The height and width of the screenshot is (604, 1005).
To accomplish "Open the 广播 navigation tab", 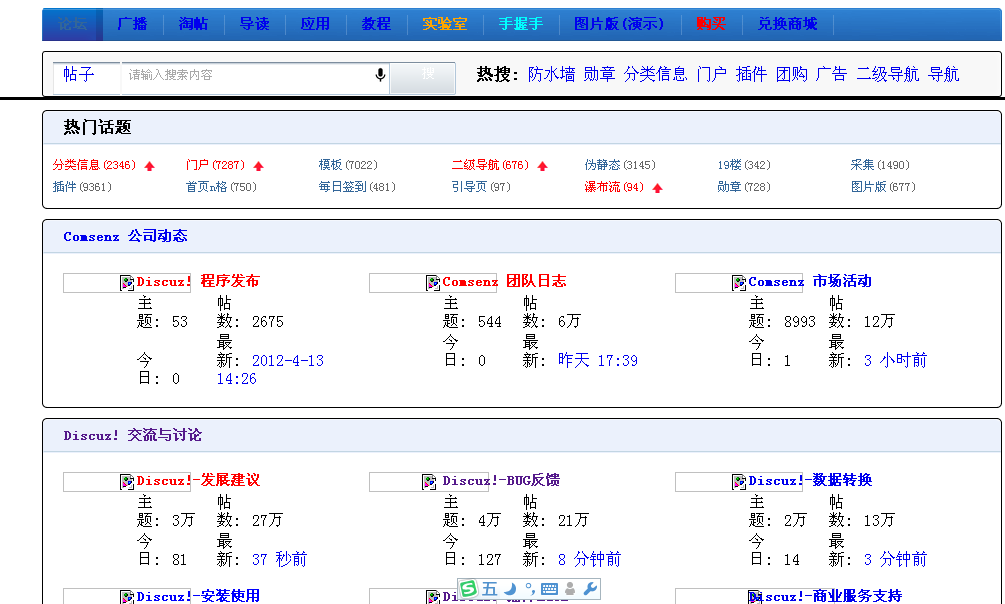I will [132, 24].
